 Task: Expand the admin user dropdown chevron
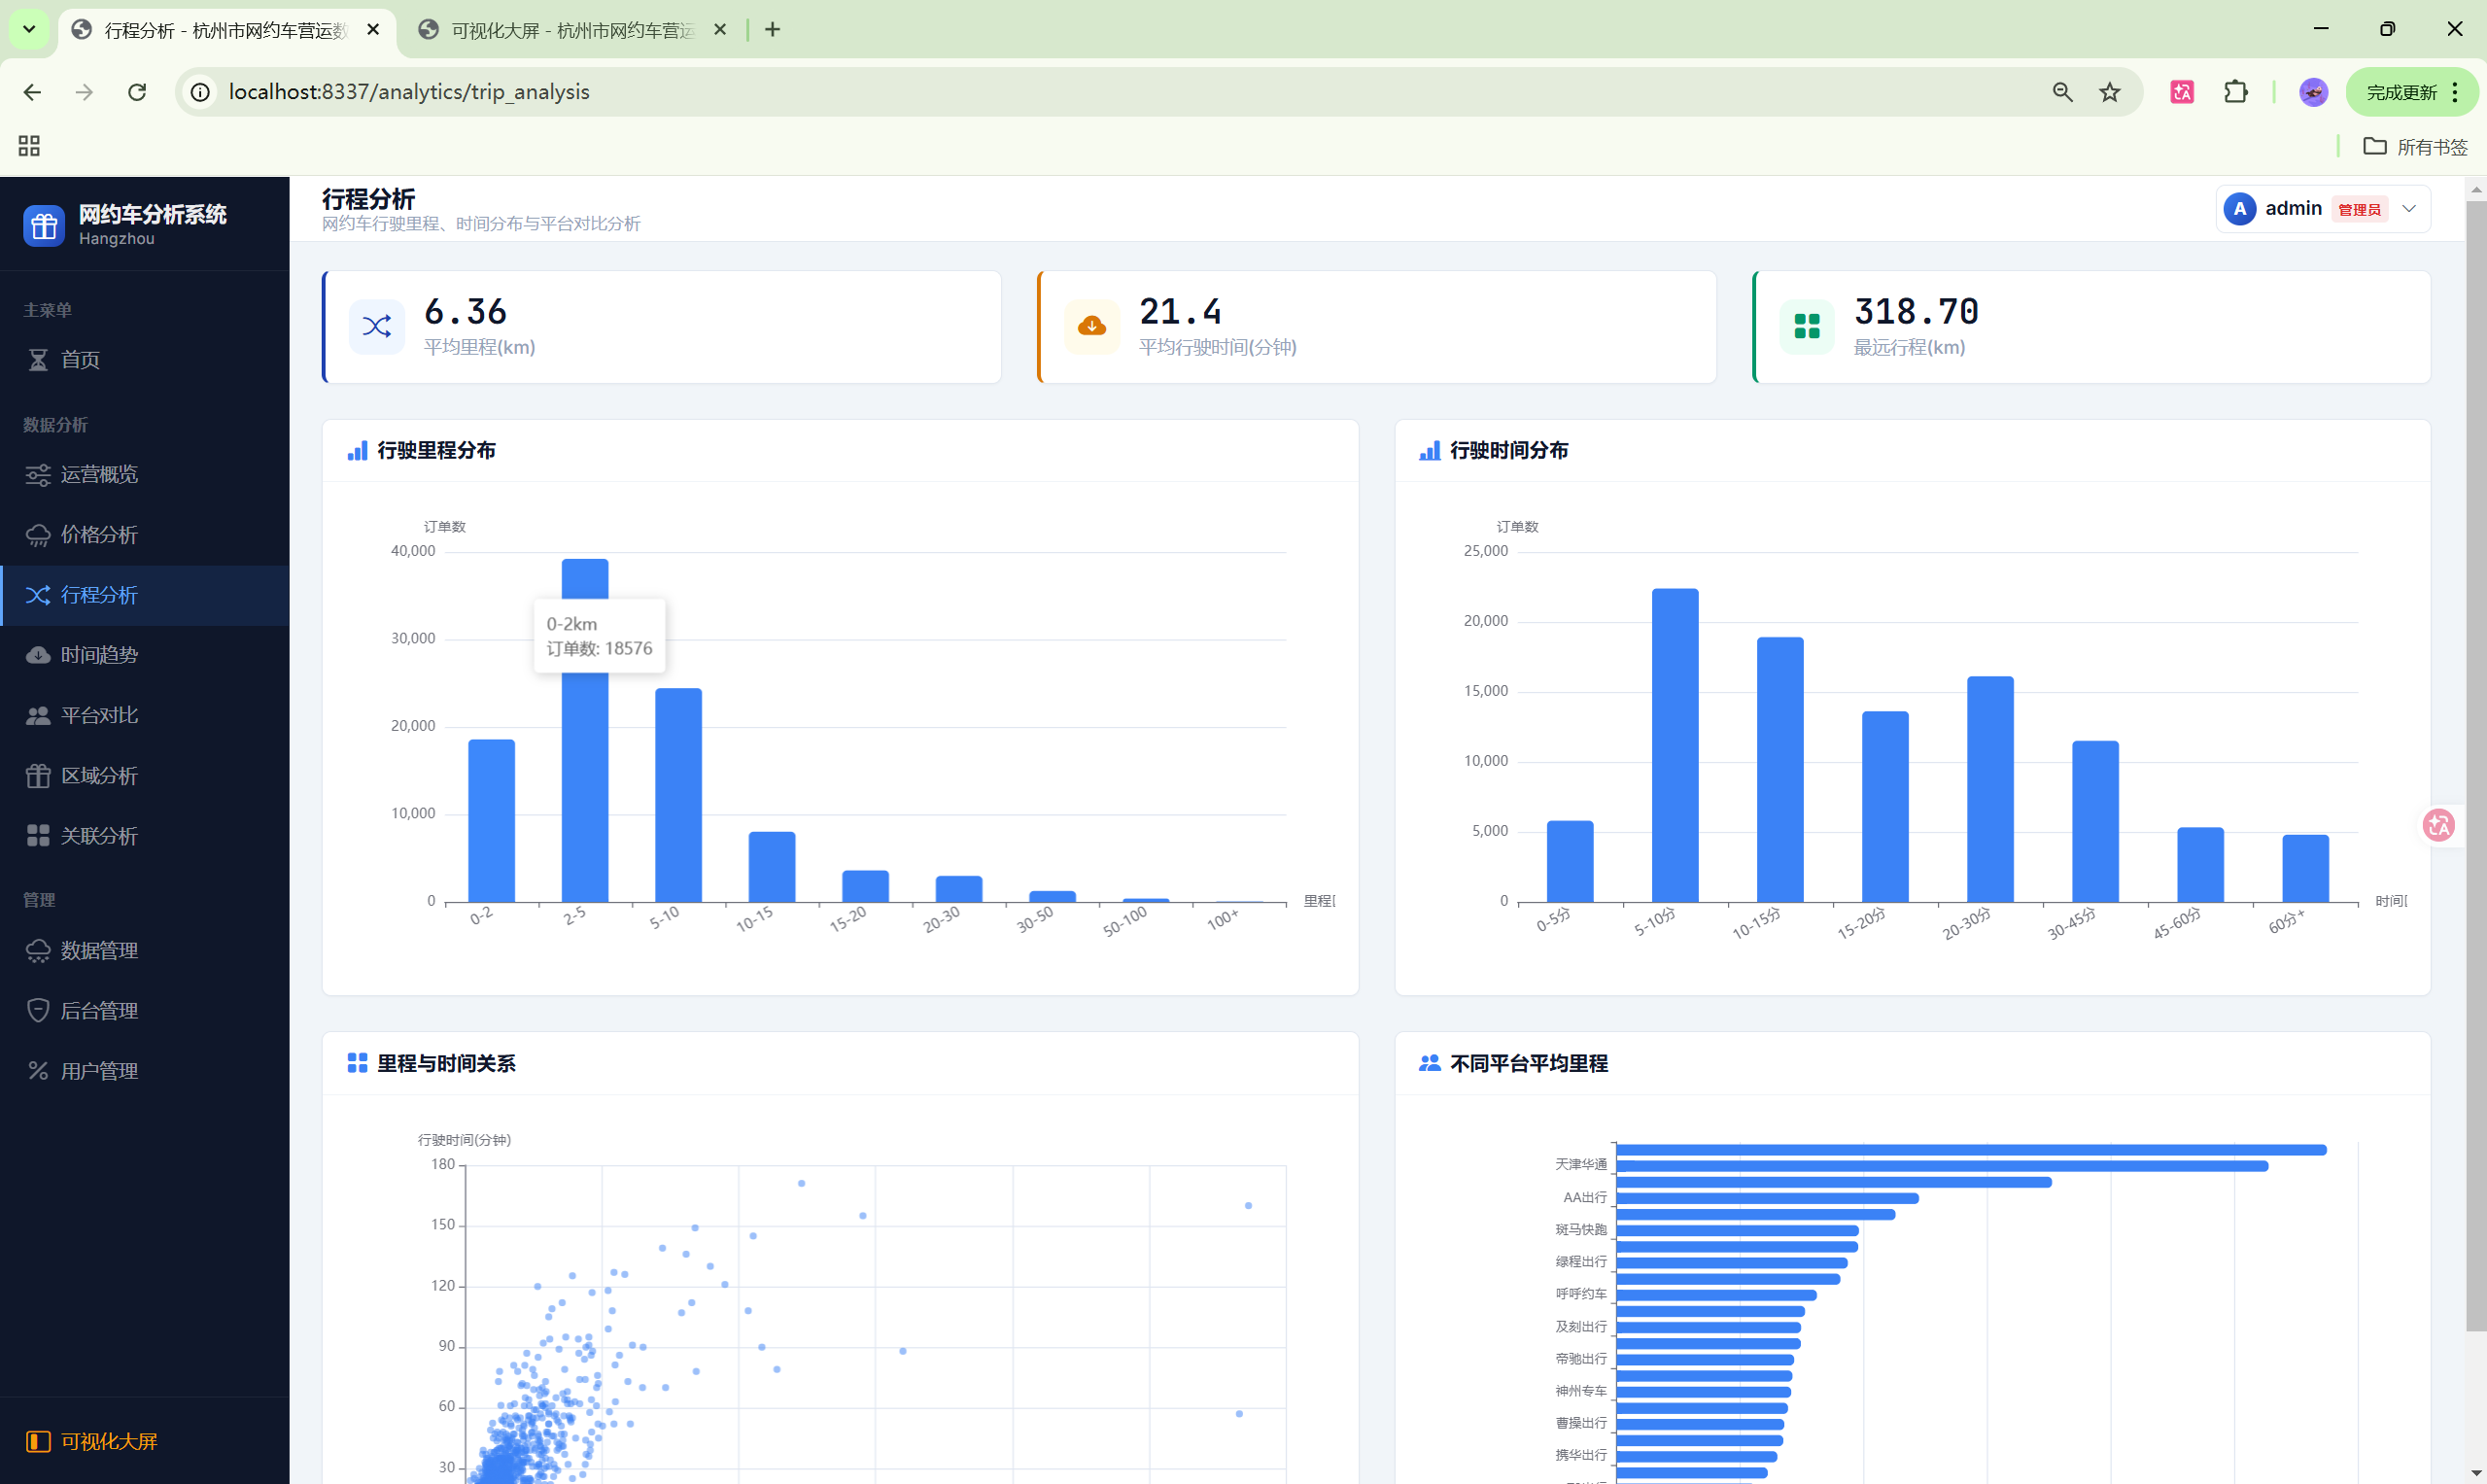pyautogui.click(x=2409, y=209)
